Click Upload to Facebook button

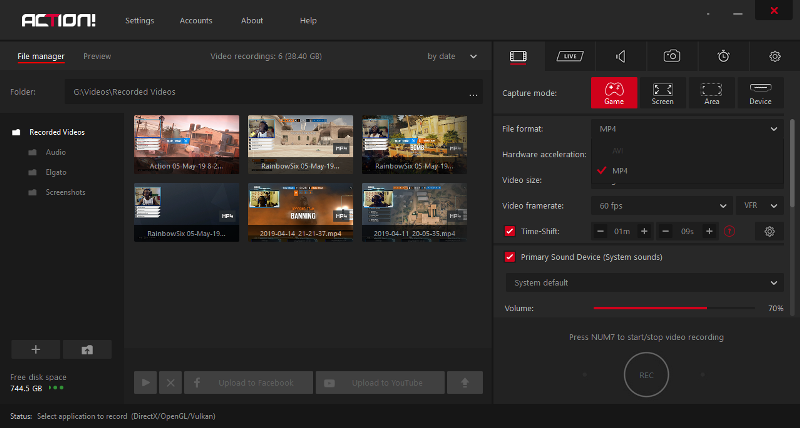(248, 383)
